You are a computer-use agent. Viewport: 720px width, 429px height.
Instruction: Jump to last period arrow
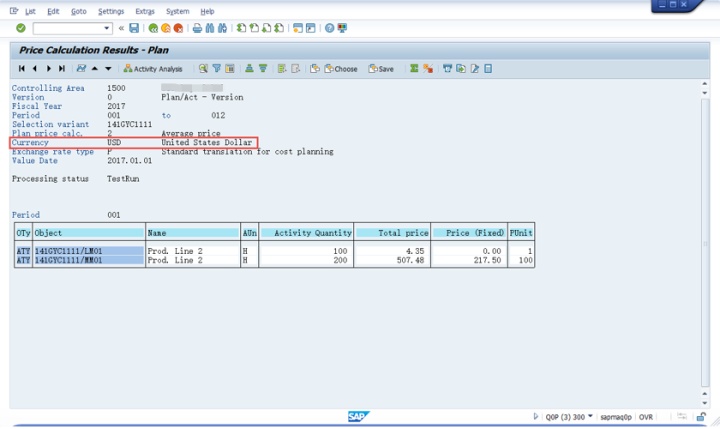(62, 68)
